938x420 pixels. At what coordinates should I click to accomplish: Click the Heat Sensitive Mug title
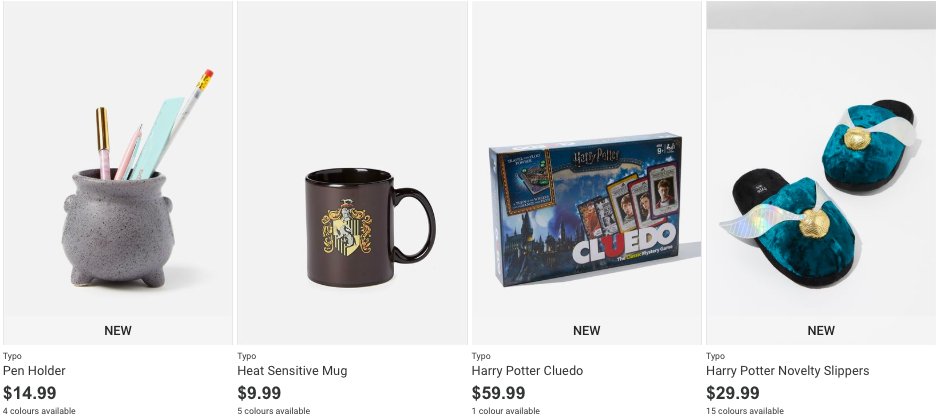[x=292, y=371]
